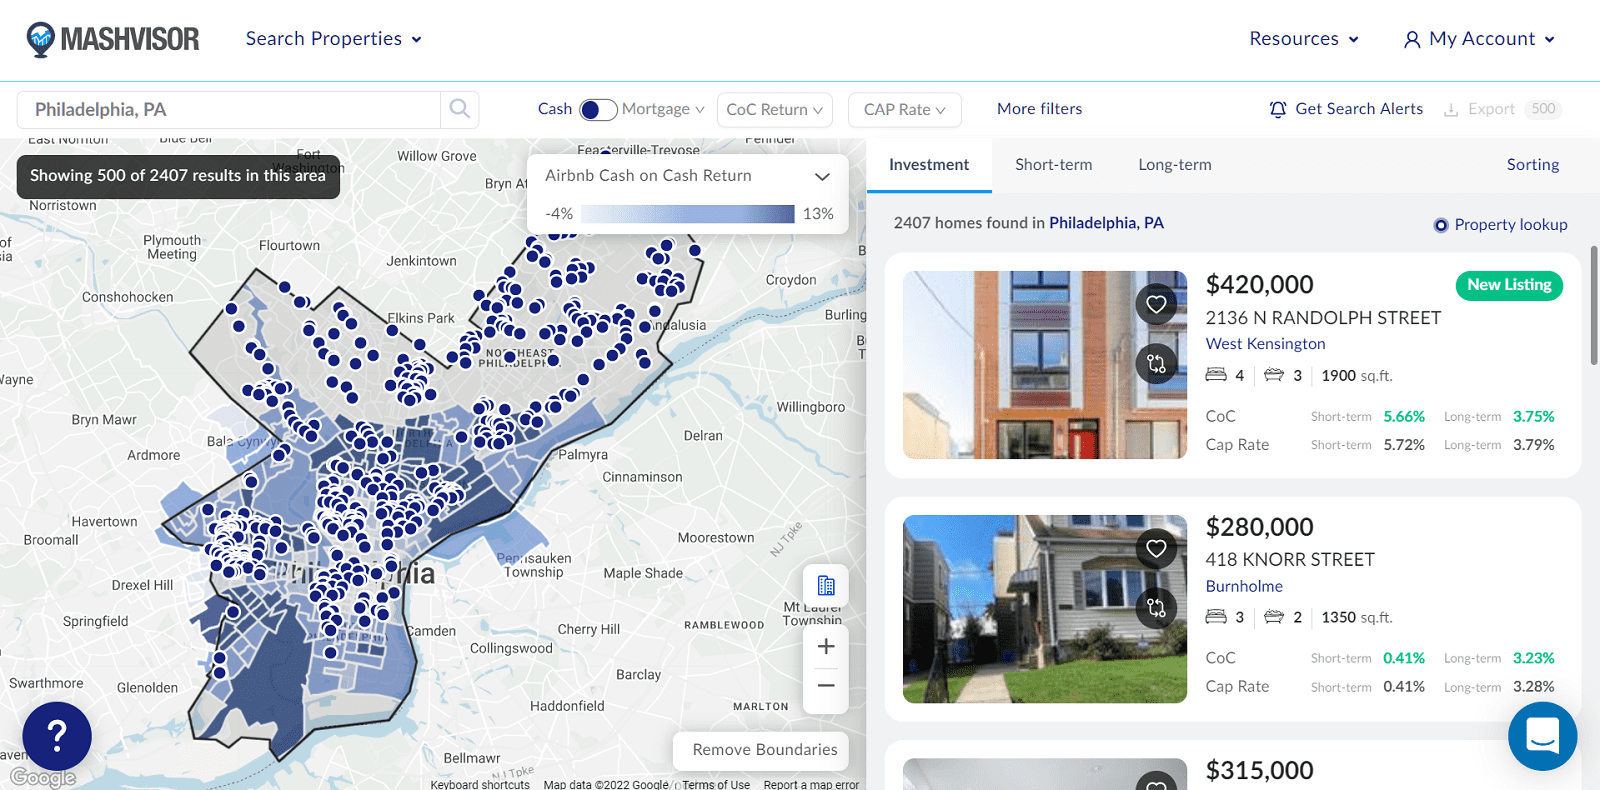1600x790 pixels.
Task: Click the Export download icon
Action: tap(1451, 109)
